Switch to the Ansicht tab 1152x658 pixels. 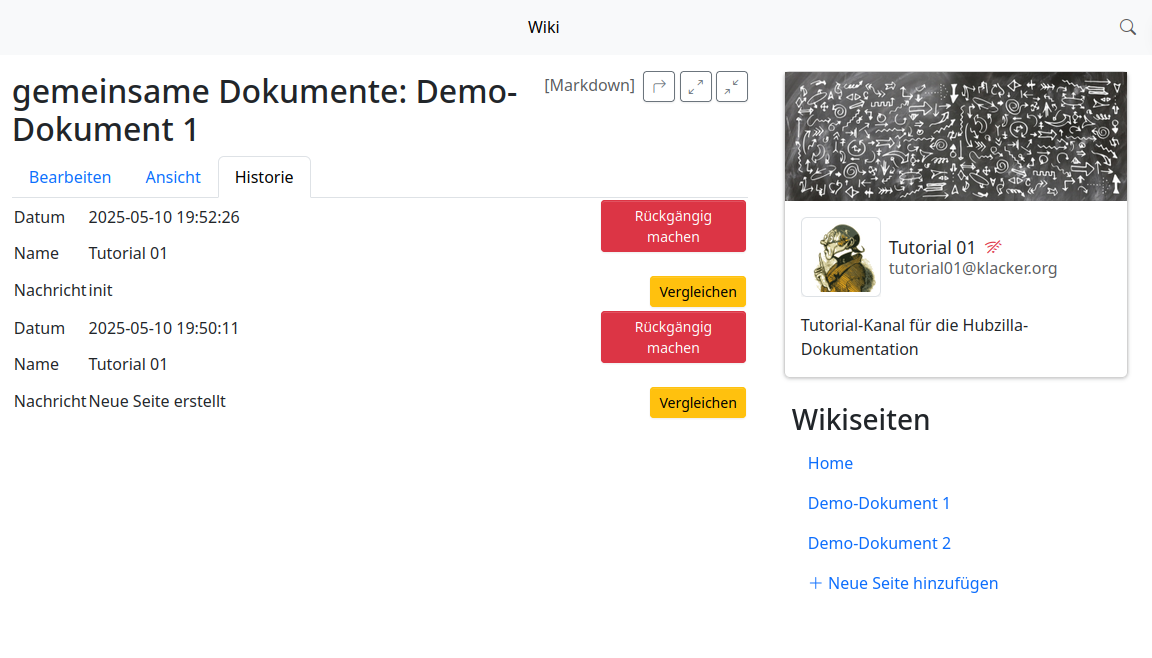[173, 177]
